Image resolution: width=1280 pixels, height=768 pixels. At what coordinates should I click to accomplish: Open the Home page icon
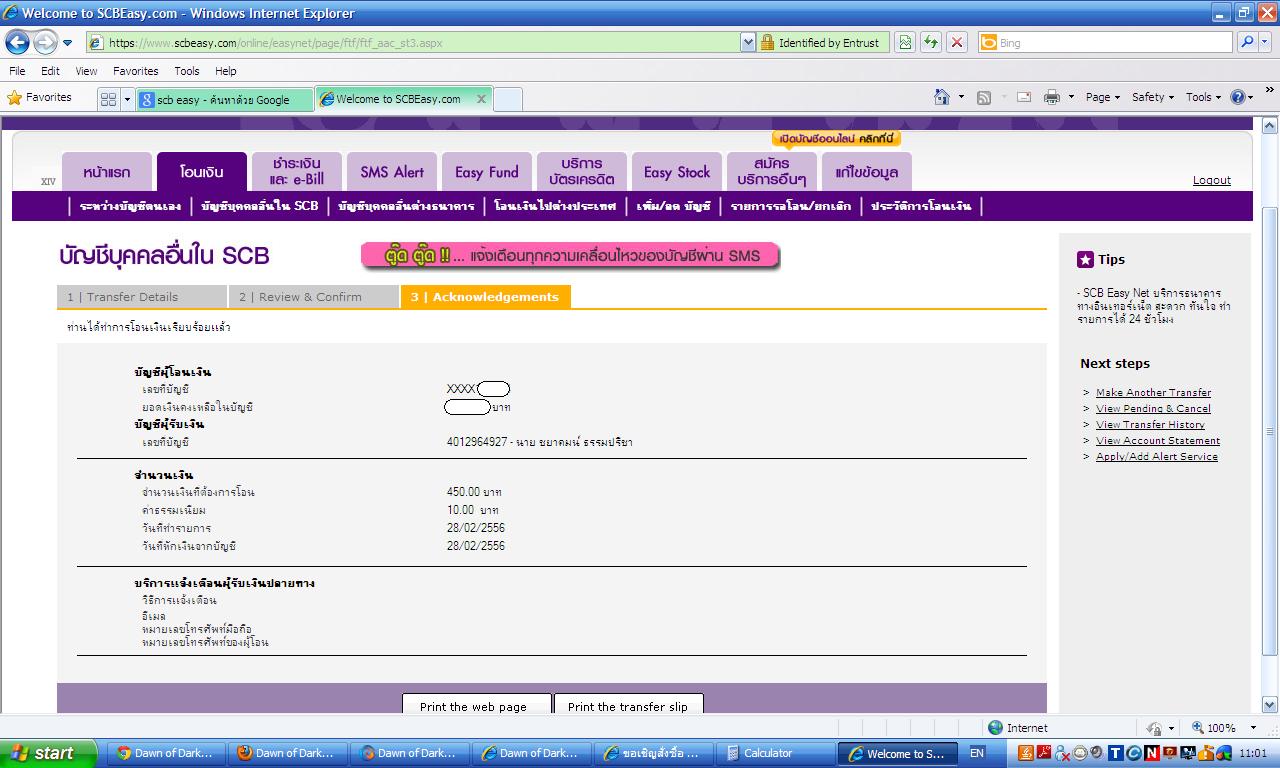[941, 97]
